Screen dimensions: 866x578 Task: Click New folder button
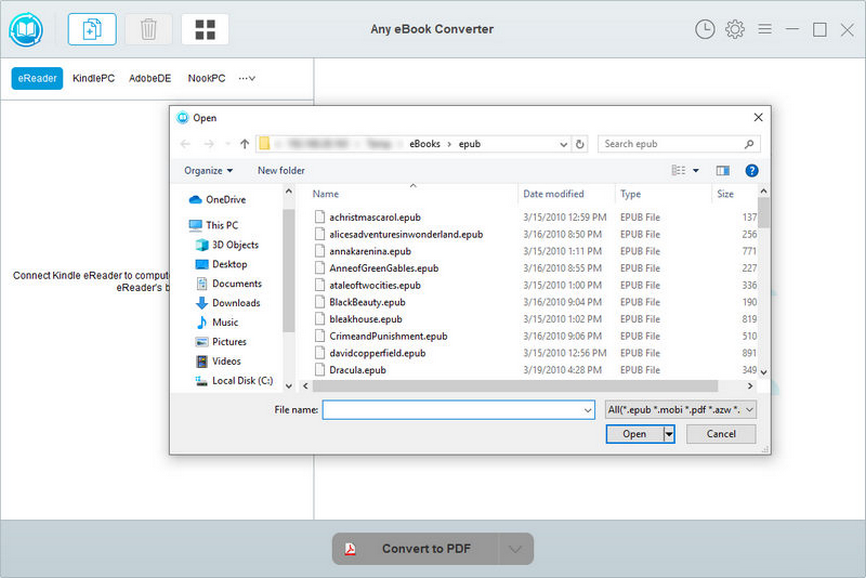coord(281,171)
